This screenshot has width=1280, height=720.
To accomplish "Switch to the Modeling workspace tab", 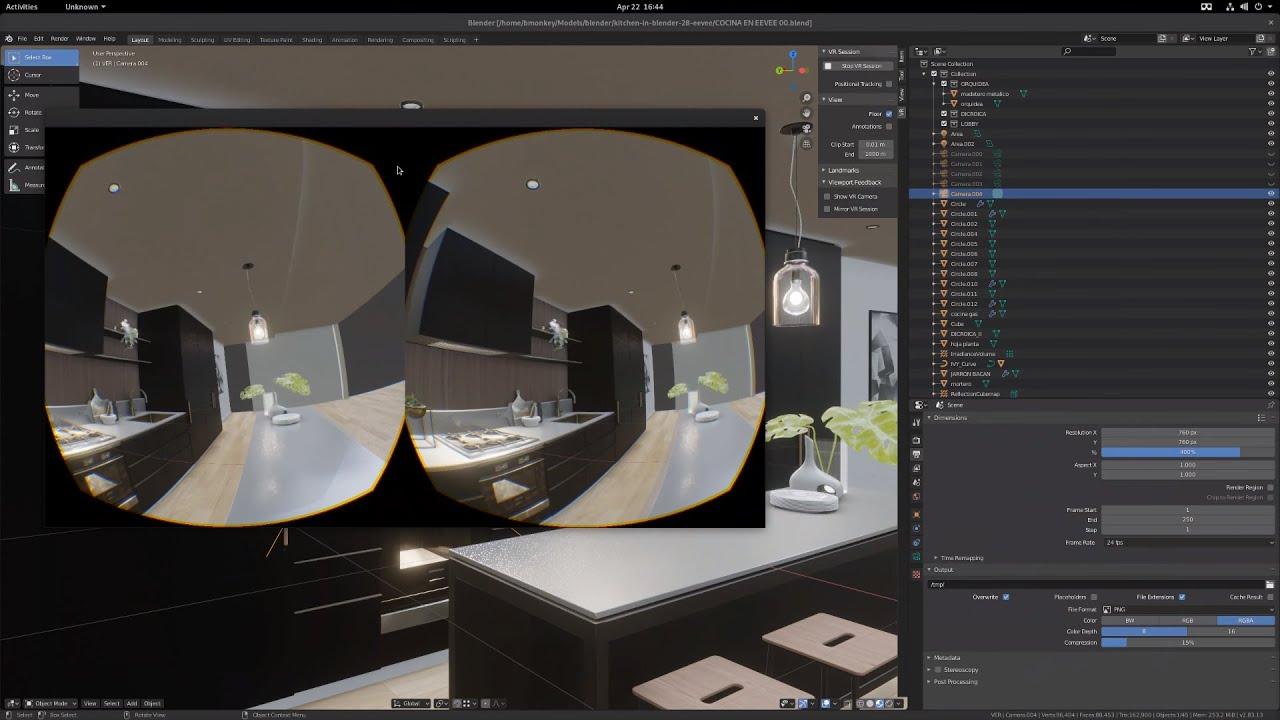I will click(169, 40).
